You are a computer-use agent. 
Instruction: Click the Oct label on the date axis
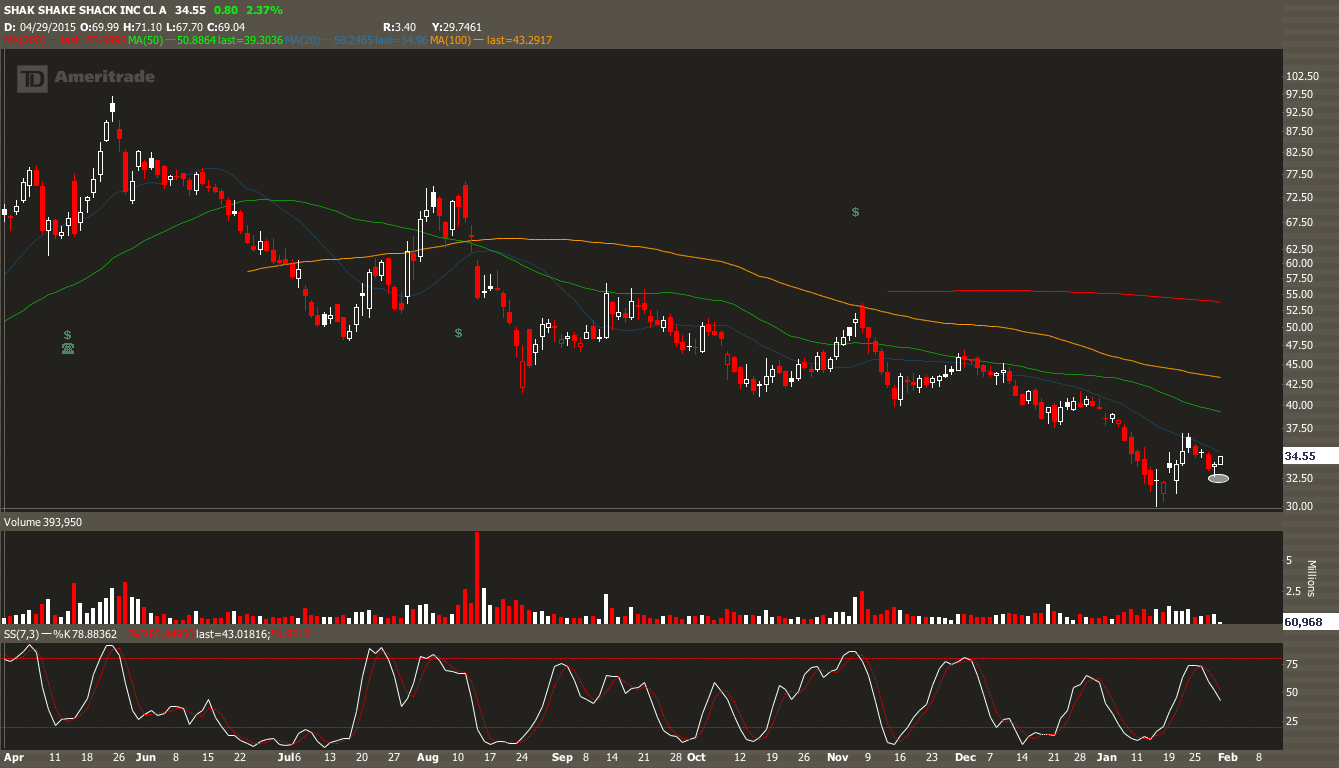[x=697, y=758]
